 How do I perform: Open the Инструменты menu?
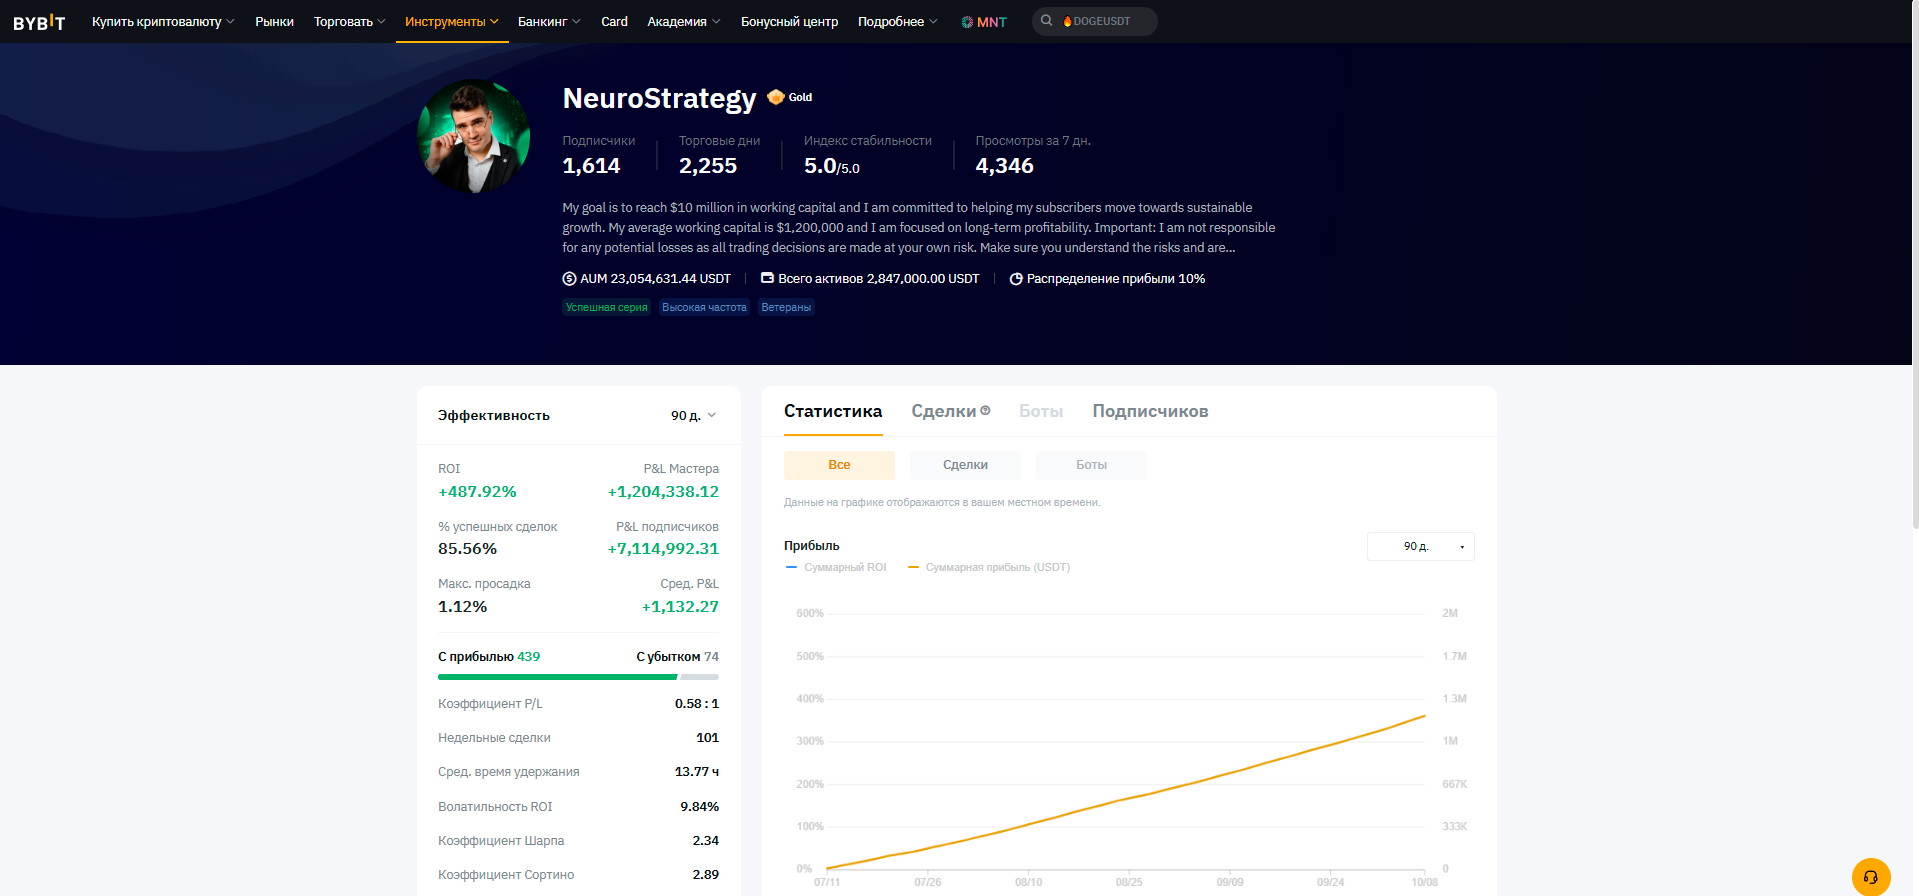451,22
